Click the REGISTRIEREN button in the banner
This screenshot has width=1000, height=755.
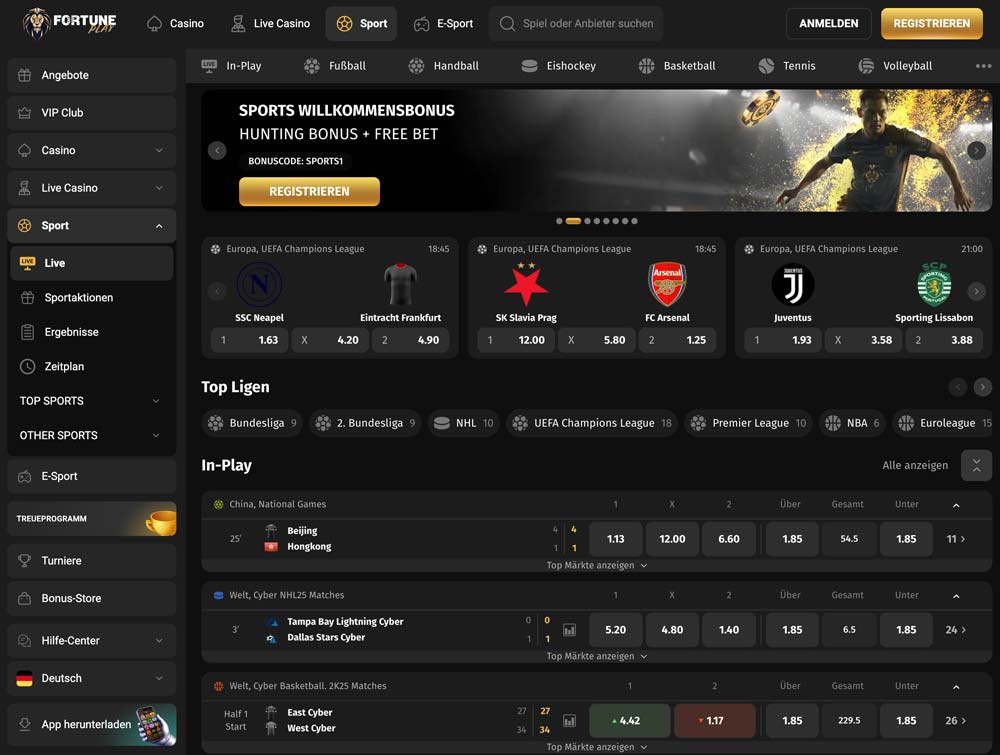click(308, 192)
